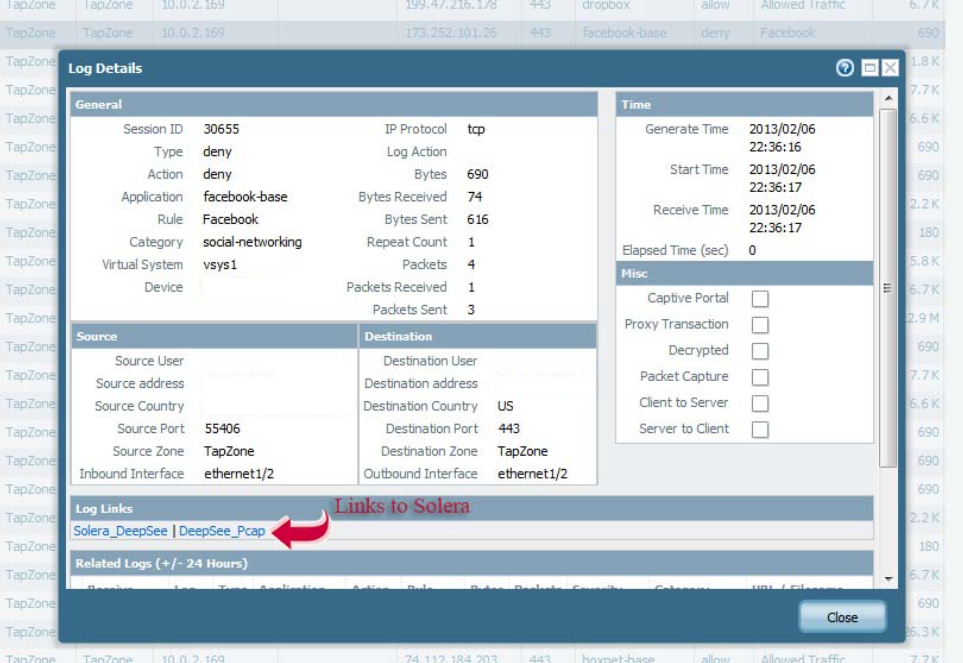Click the scrollbar up arrow in Log Details
Viewport: 963px width, 663px height.
coord(887,99)
